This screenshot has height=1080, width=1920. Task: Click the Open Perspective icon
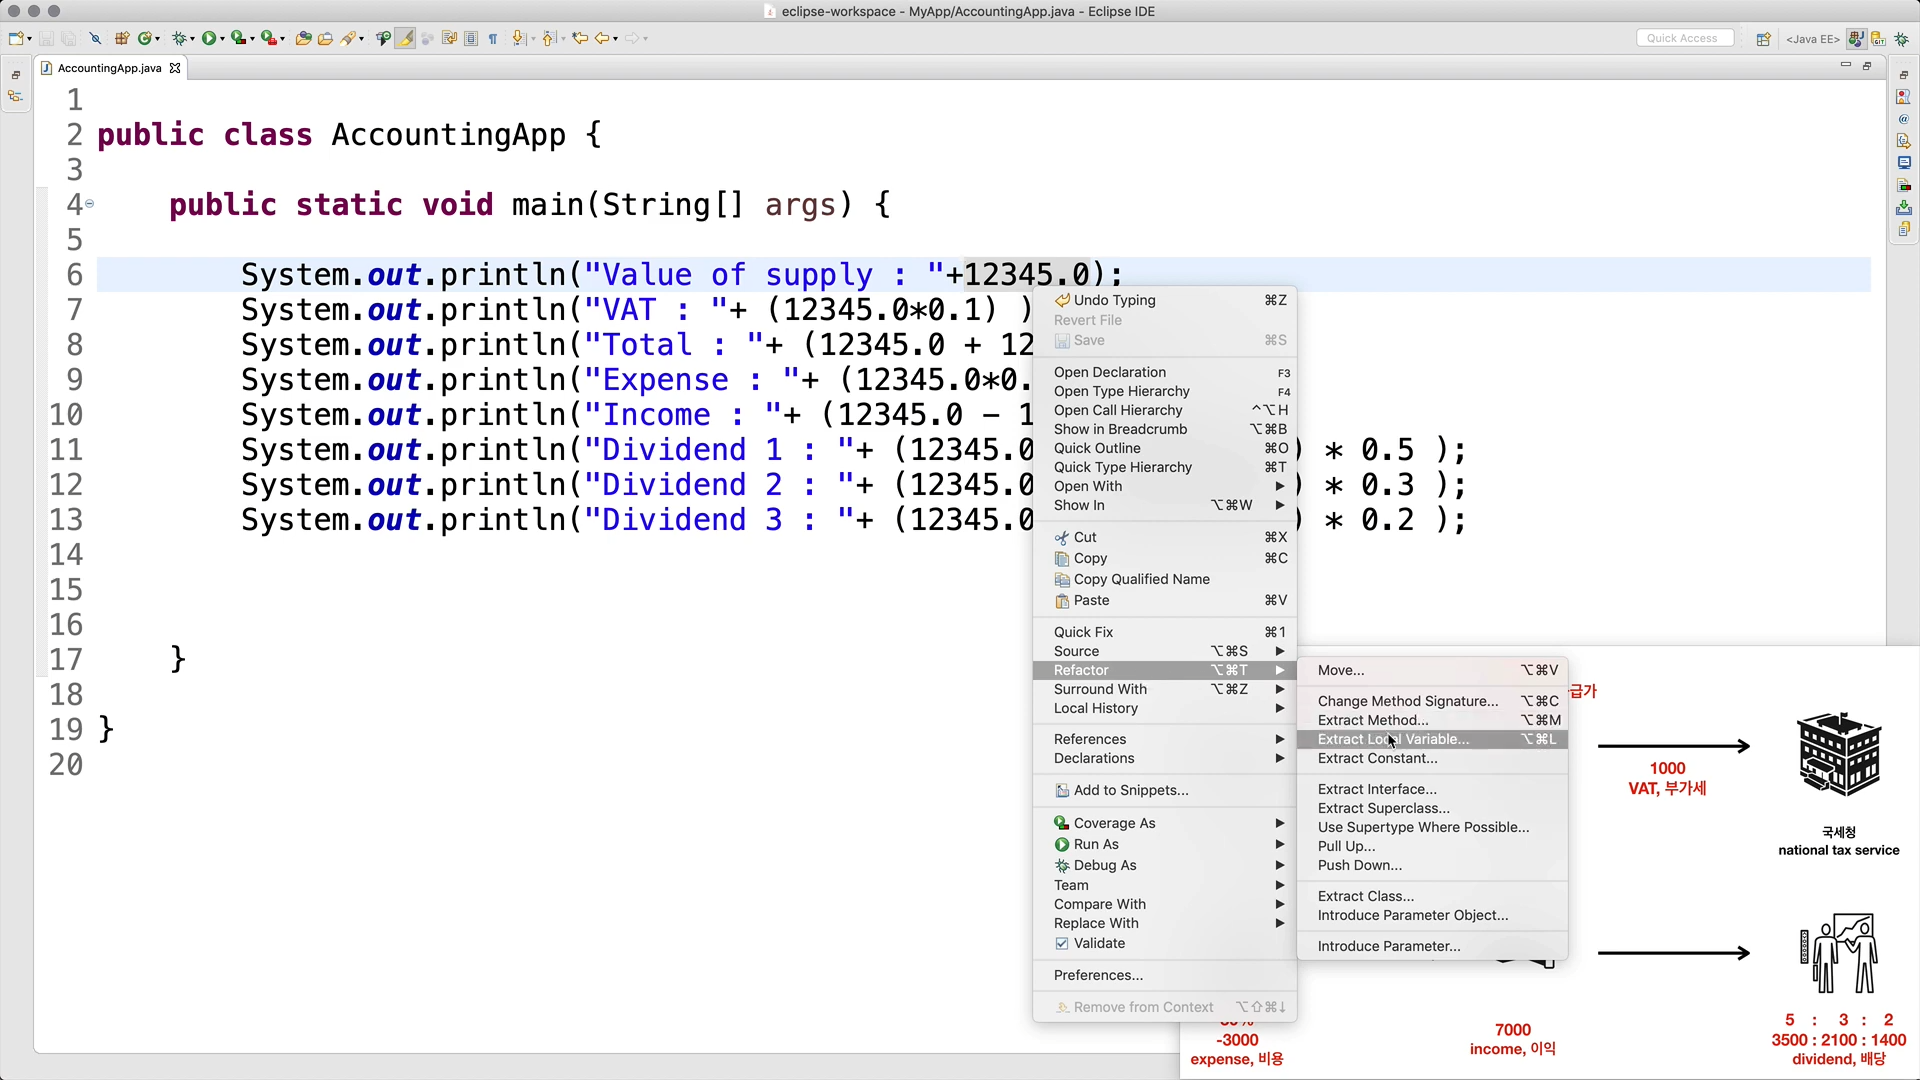pyautogui.click(x=1763, y=39)
